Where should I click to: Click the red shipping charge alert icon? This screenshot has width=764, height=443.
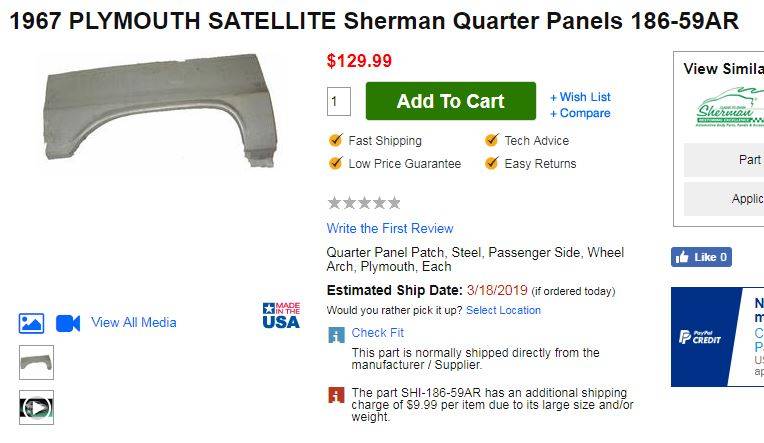[x=337, y=395]
